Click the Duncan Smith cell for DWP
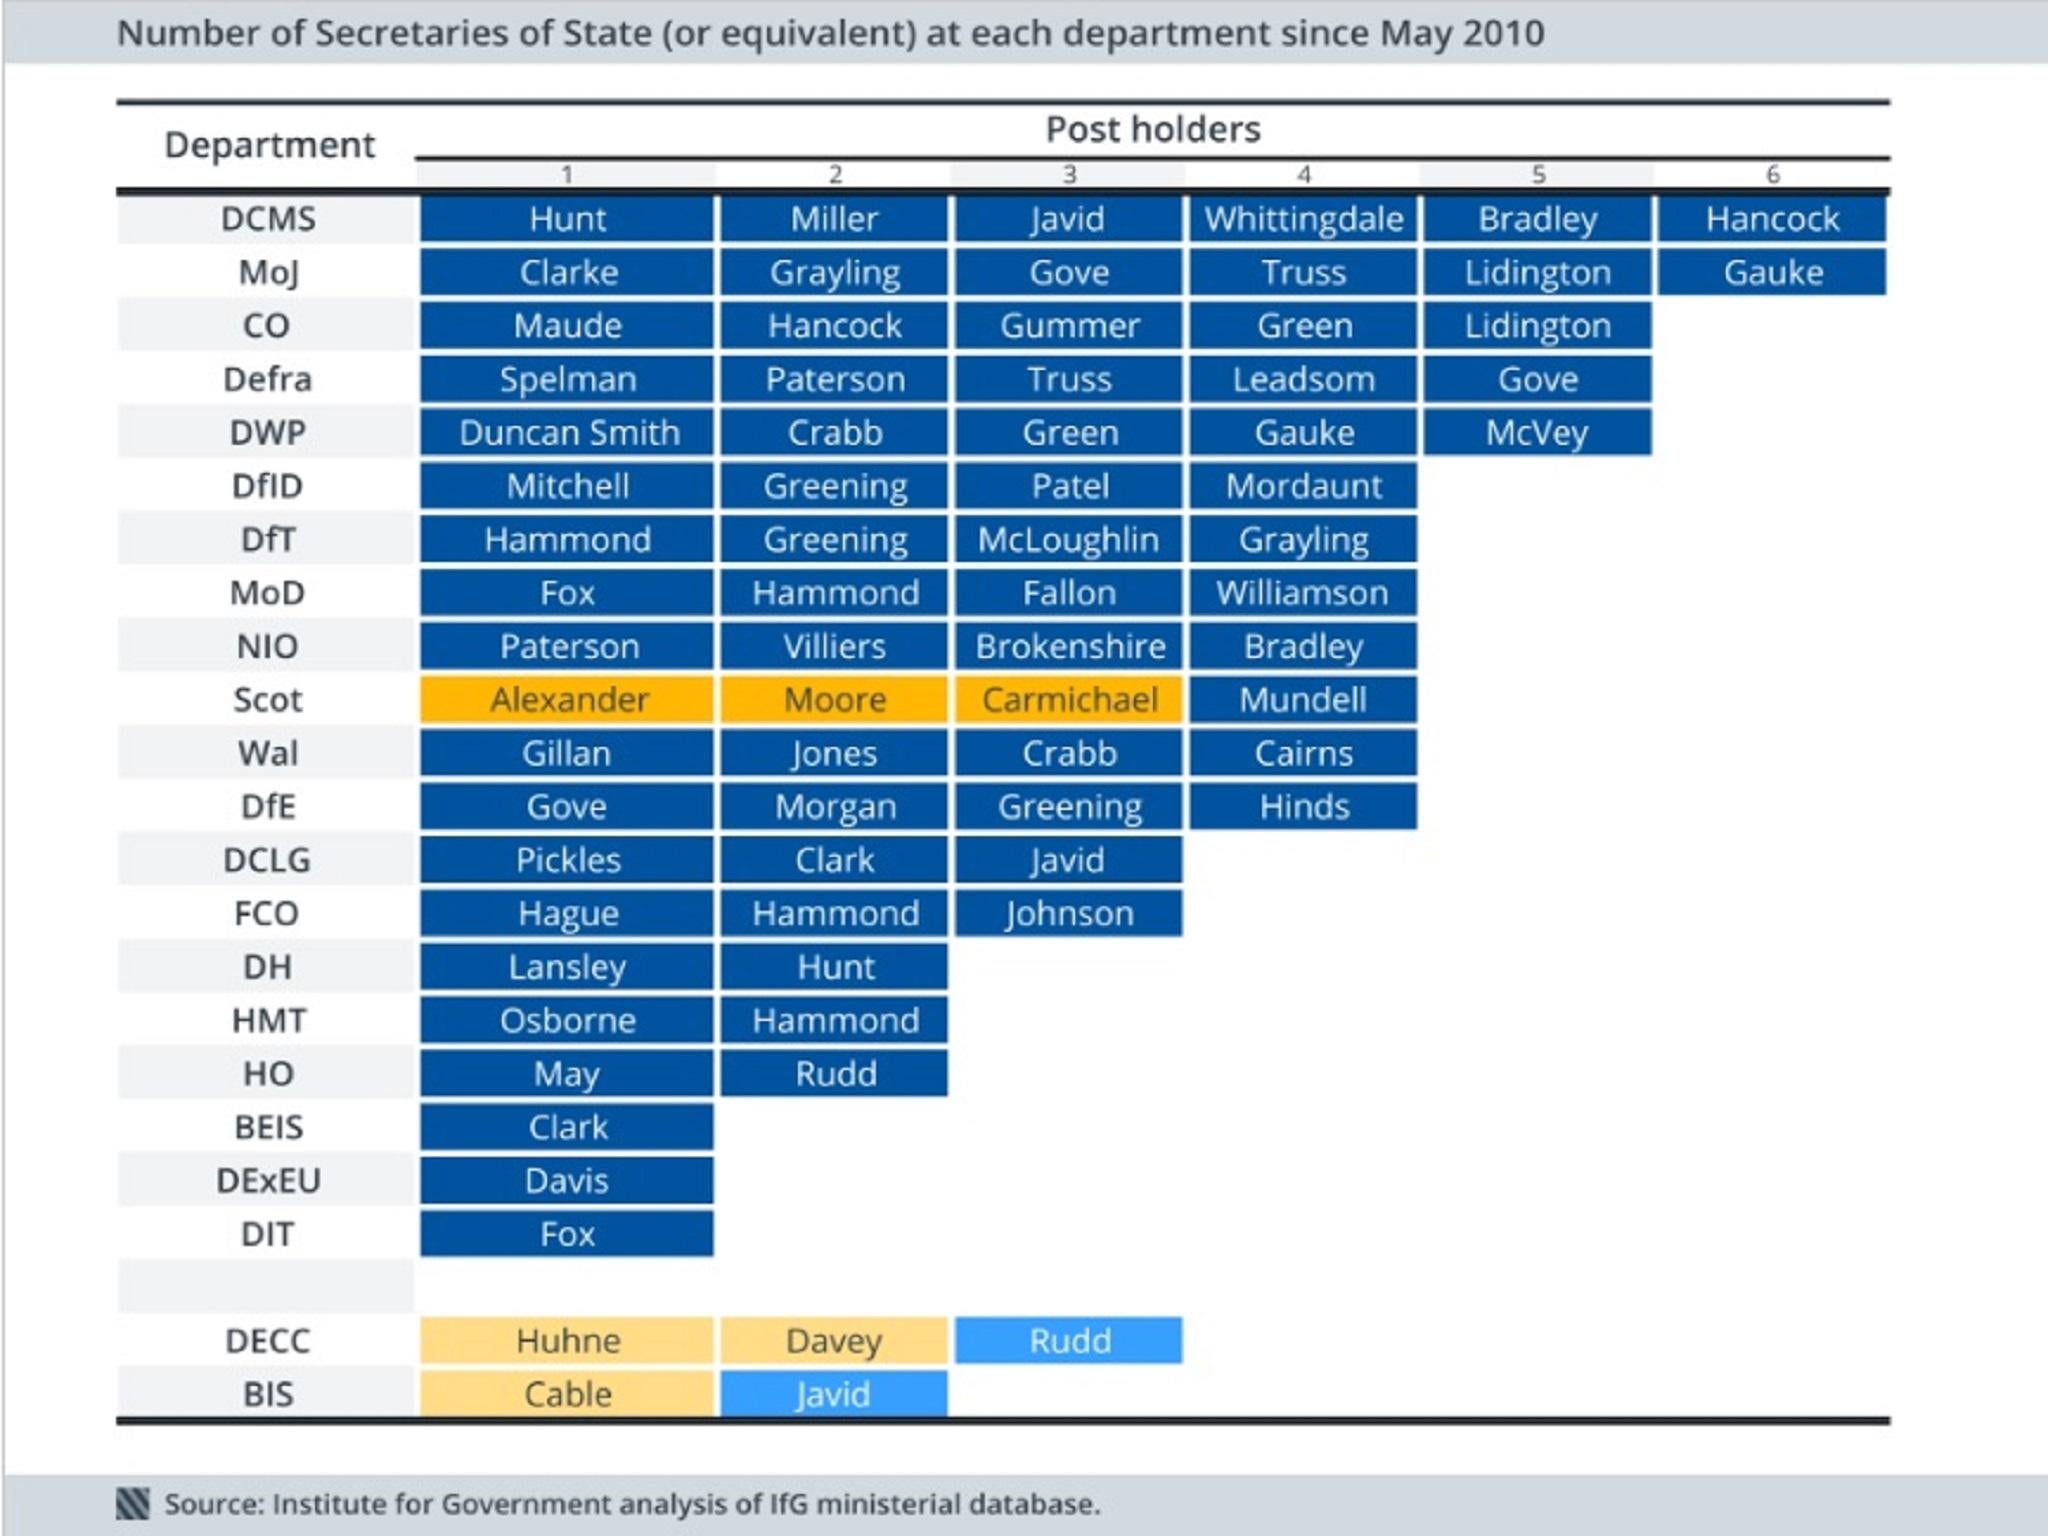The image size is (2048, 1536). 567,433
